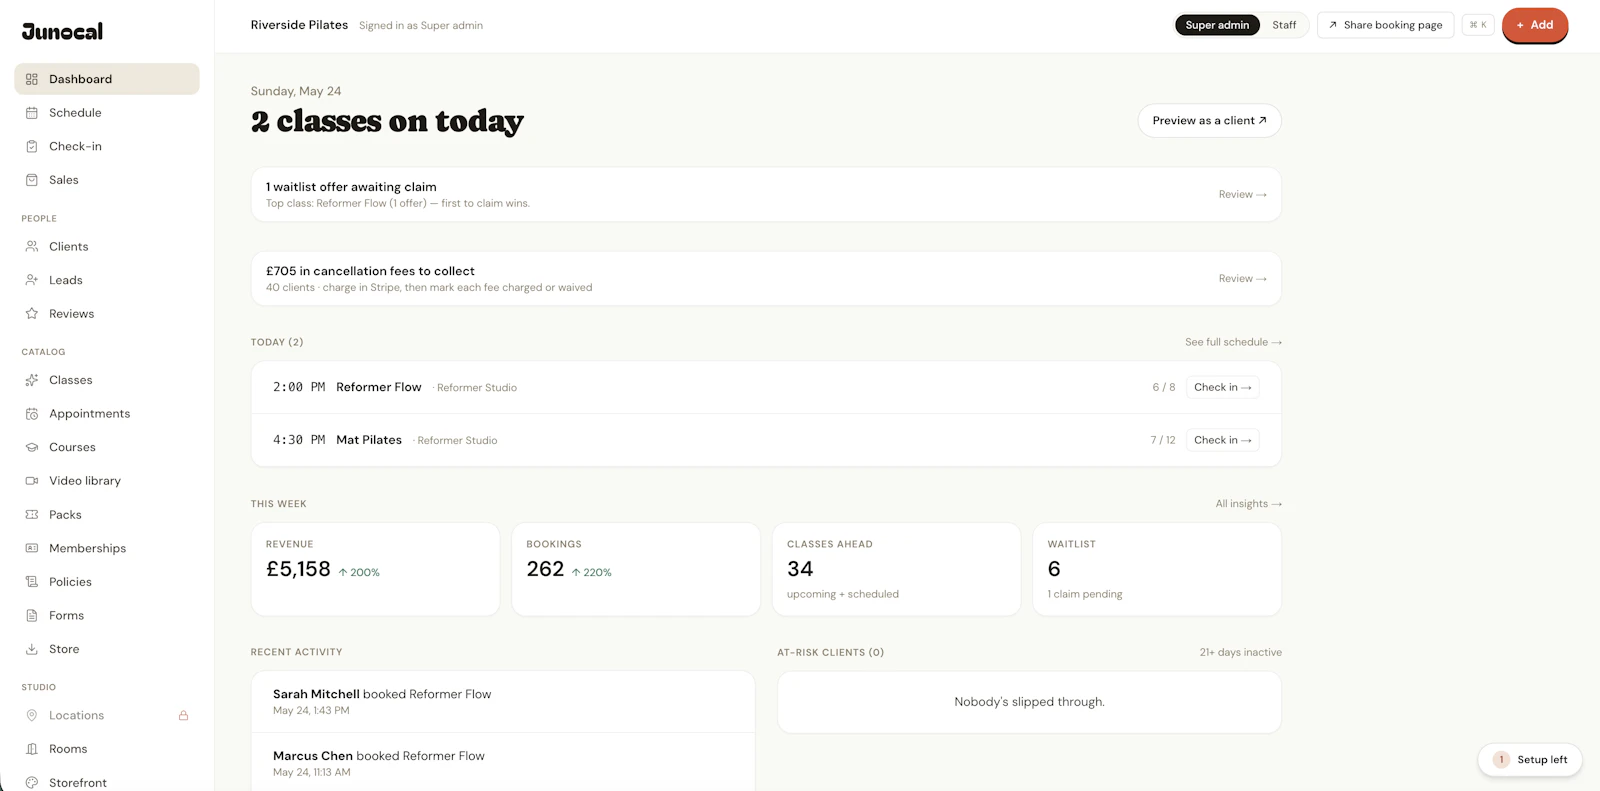The height and width of the screenshot is (791, 1600).
Task: Open the Revenue £5,158 card
Action: (375, 569)
